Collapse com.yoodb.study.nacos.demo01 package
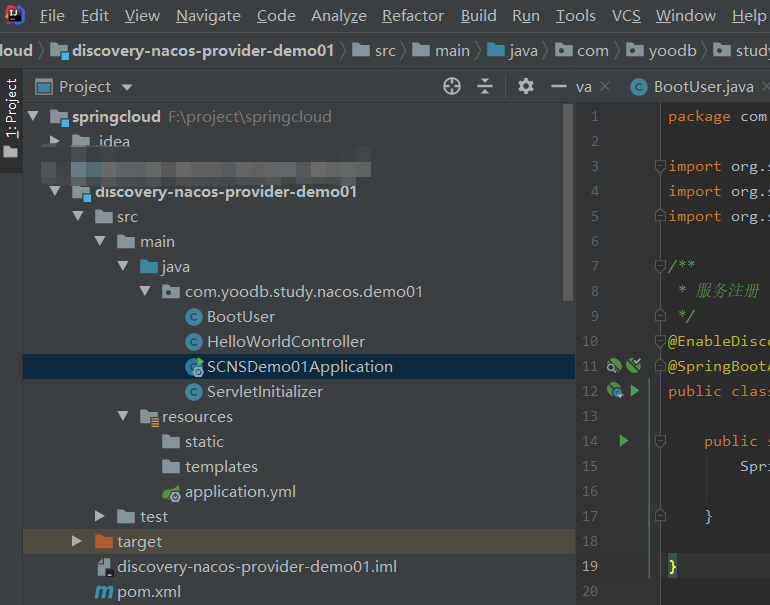The height and width of the screenshot is (605, 770). click(x=145, y=291)
